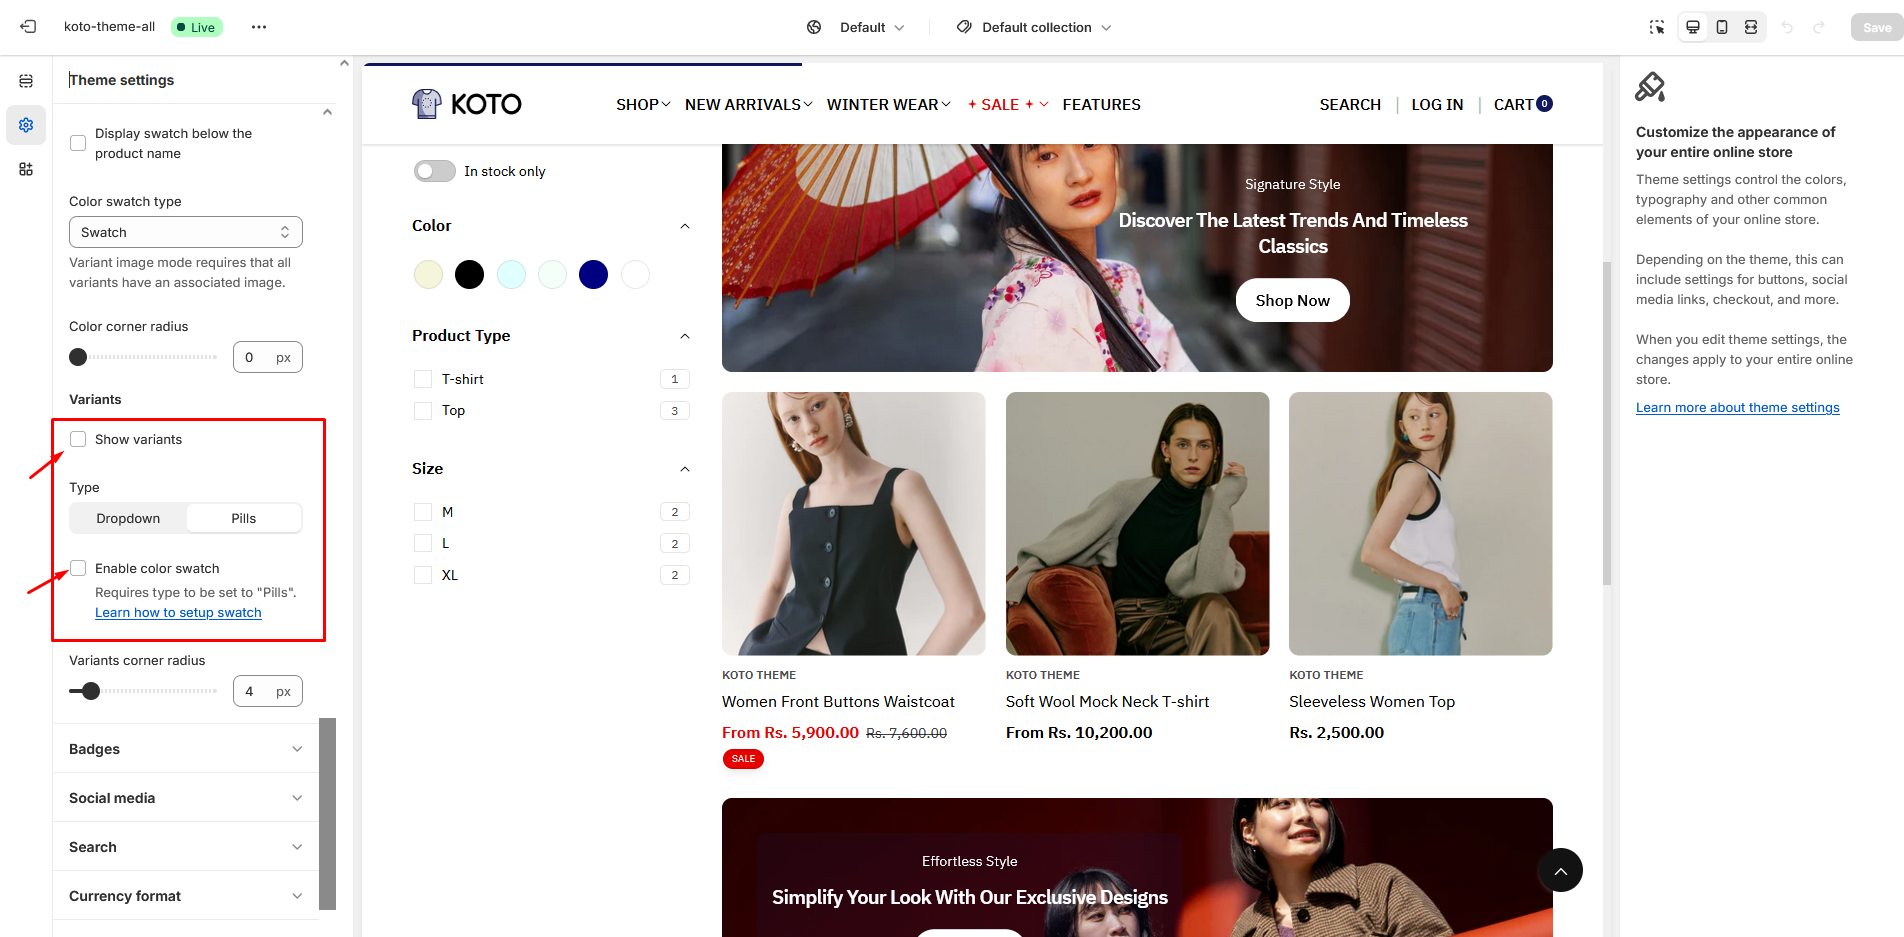
Task: Check the size L filter
Action: (x=423, y=543)
